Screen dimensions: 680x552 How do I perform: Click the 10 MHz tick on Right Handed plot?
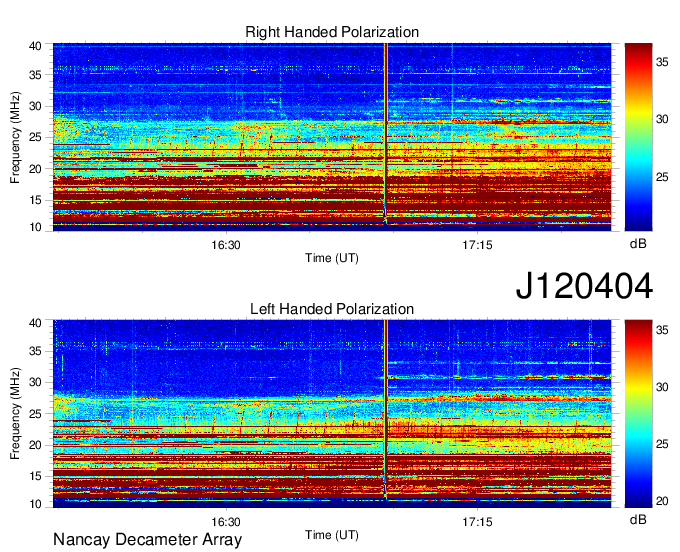(x=35, y=227)
